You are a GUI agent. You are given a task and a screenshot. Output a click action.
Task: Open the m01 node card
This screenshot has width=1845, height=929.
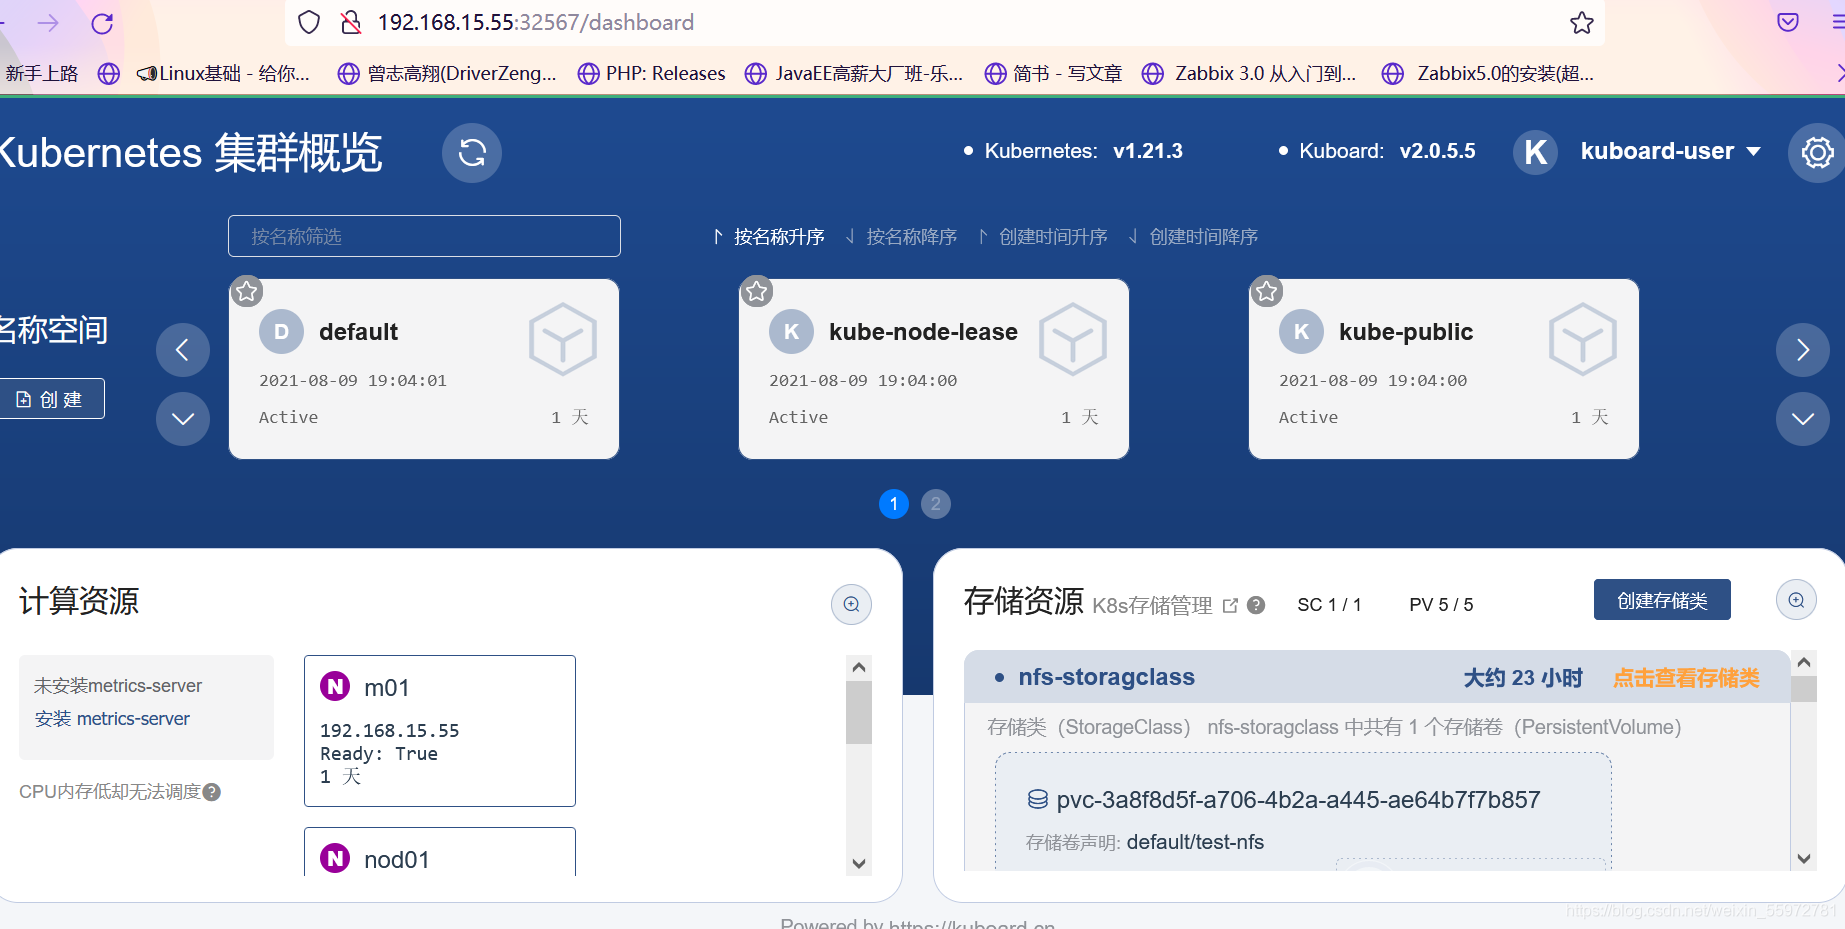click(440, 731)
